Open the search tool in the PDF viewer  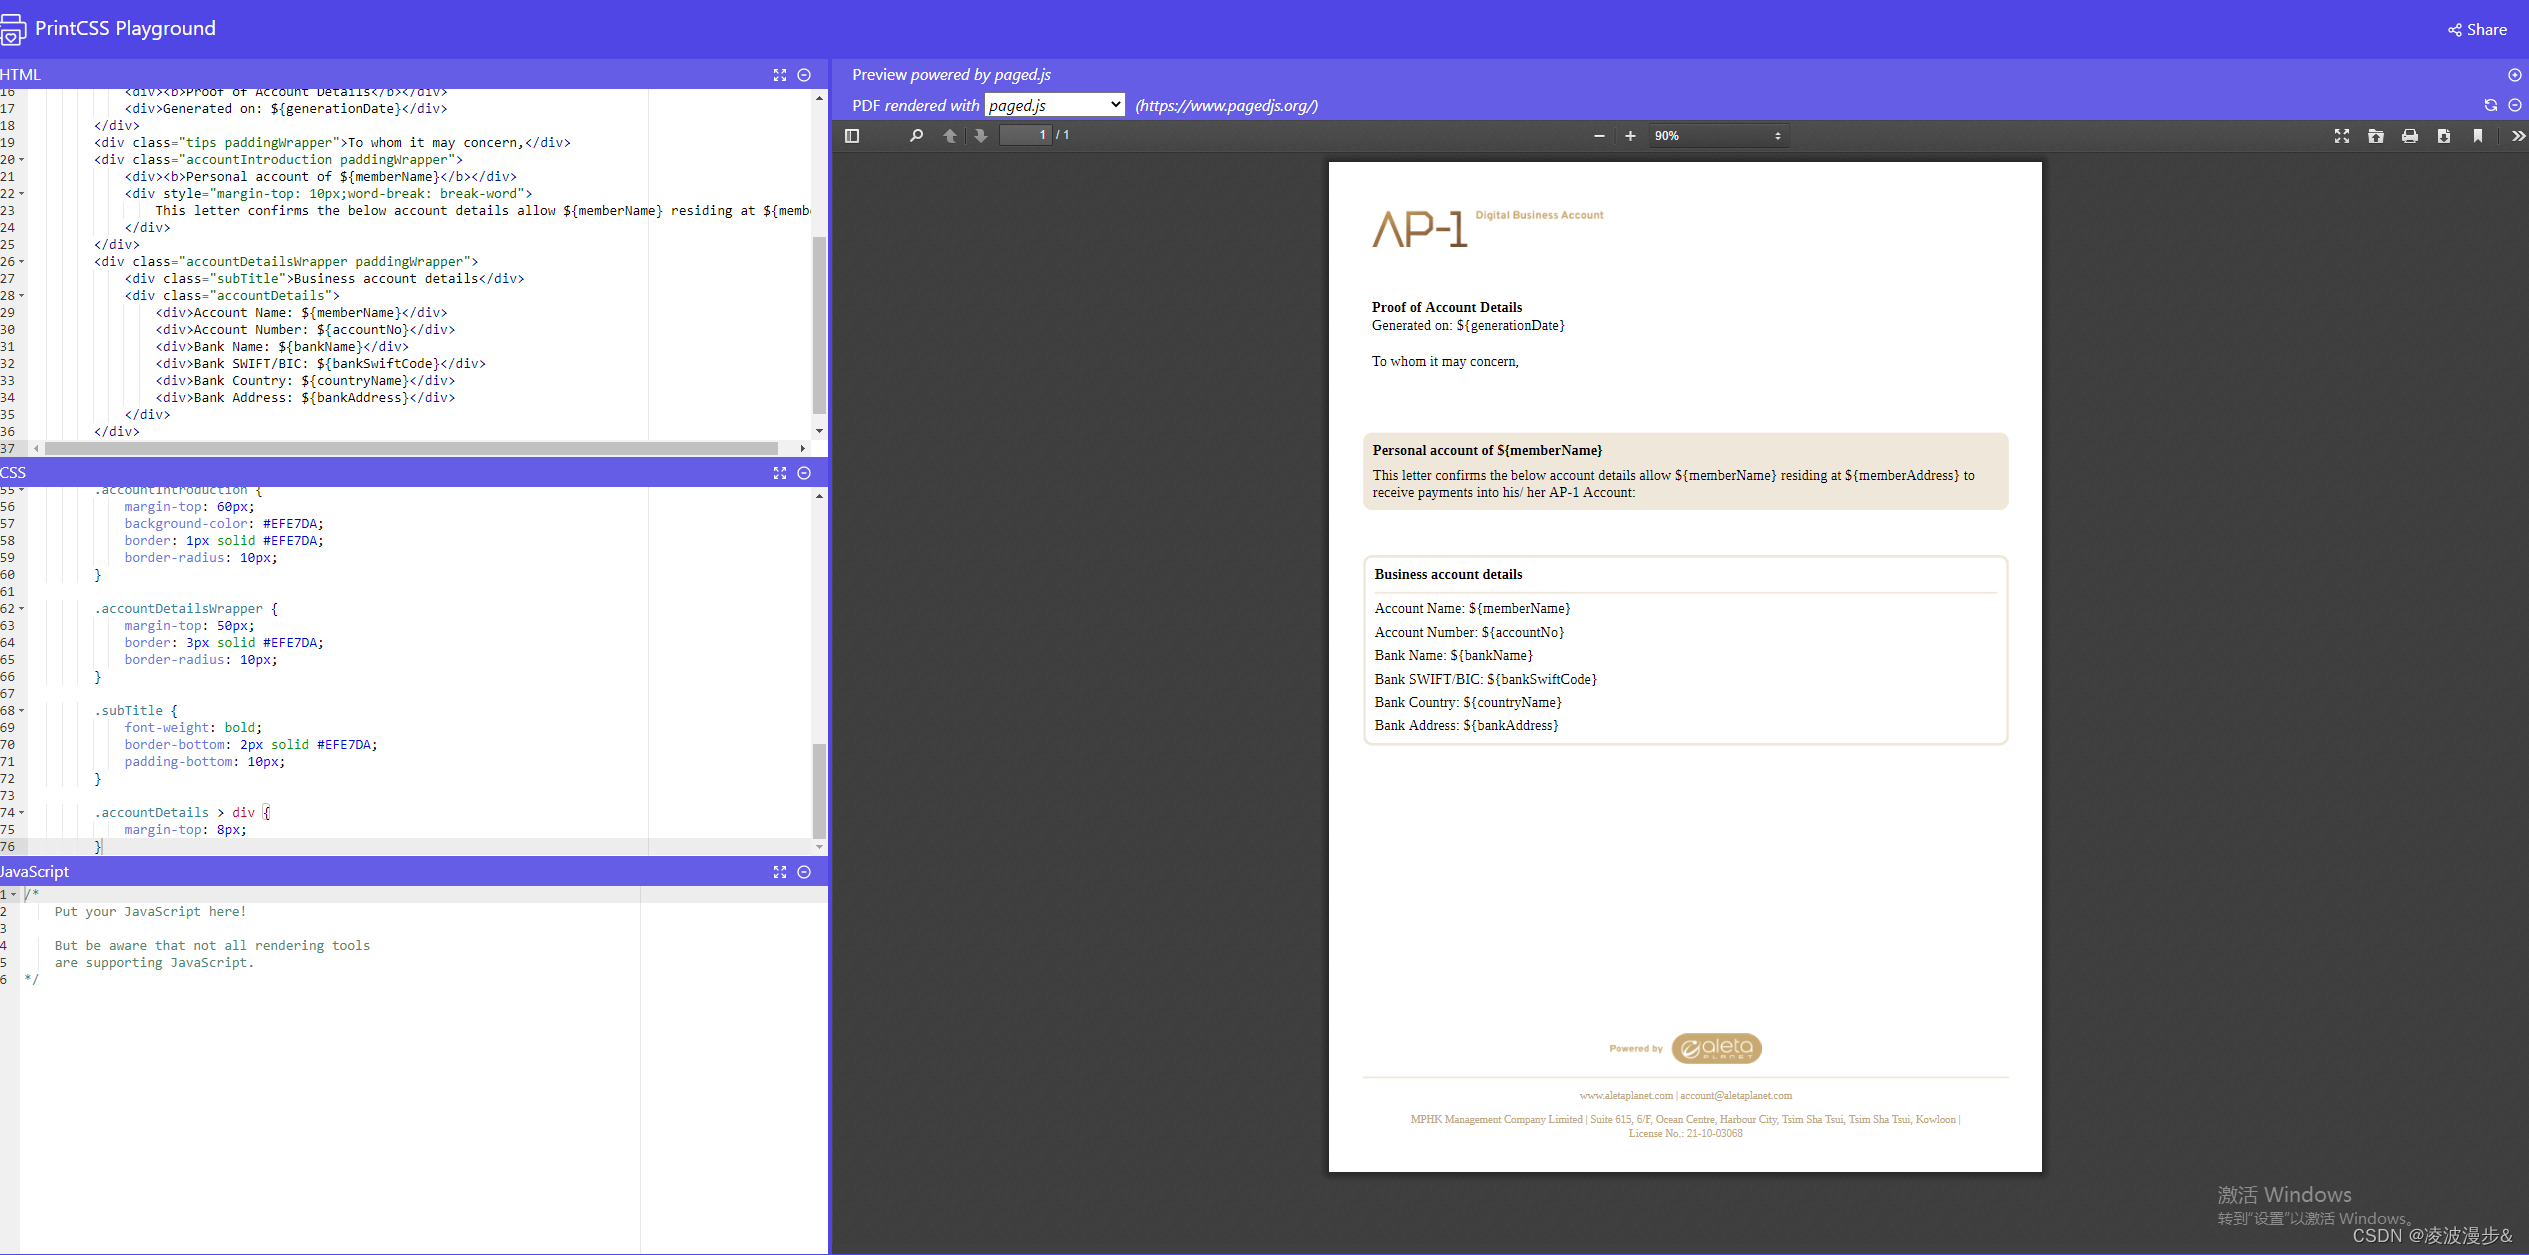(915, 135)
